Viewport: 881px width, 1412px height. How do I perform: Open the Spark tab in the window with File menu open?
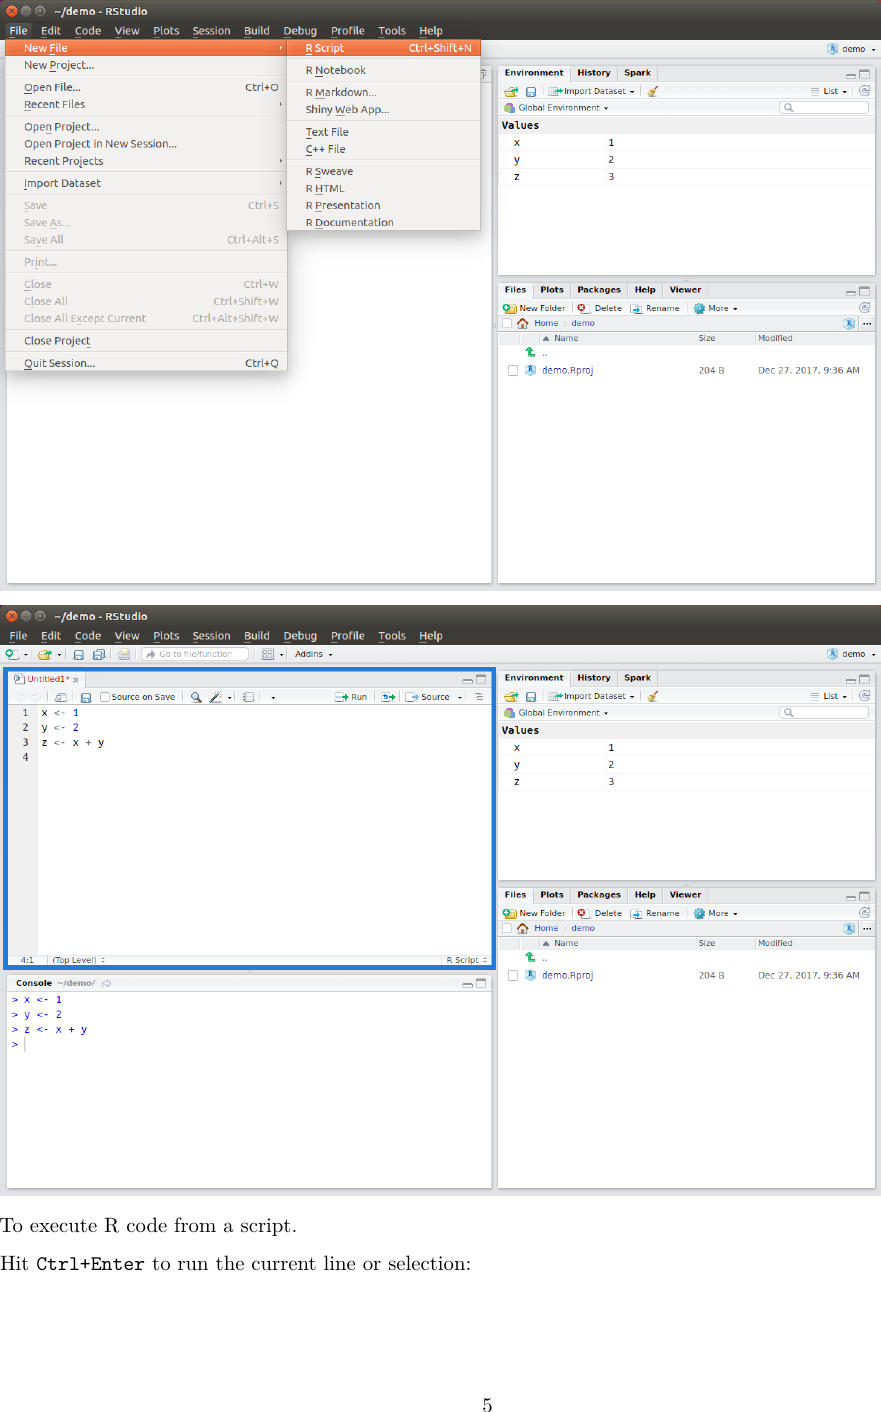coord(637,73)
